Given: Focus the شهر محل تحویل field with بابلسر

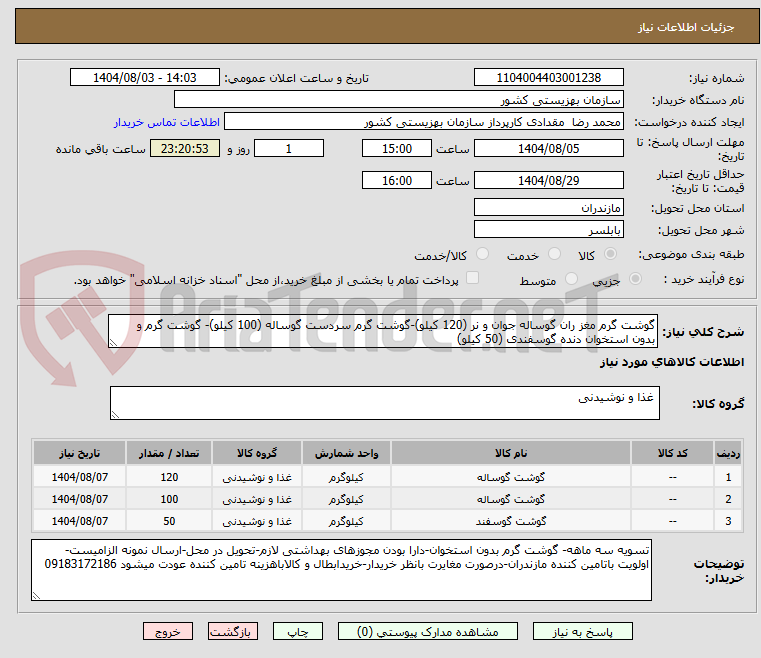Looking at the screenshot, I should (x=548, y=230).
